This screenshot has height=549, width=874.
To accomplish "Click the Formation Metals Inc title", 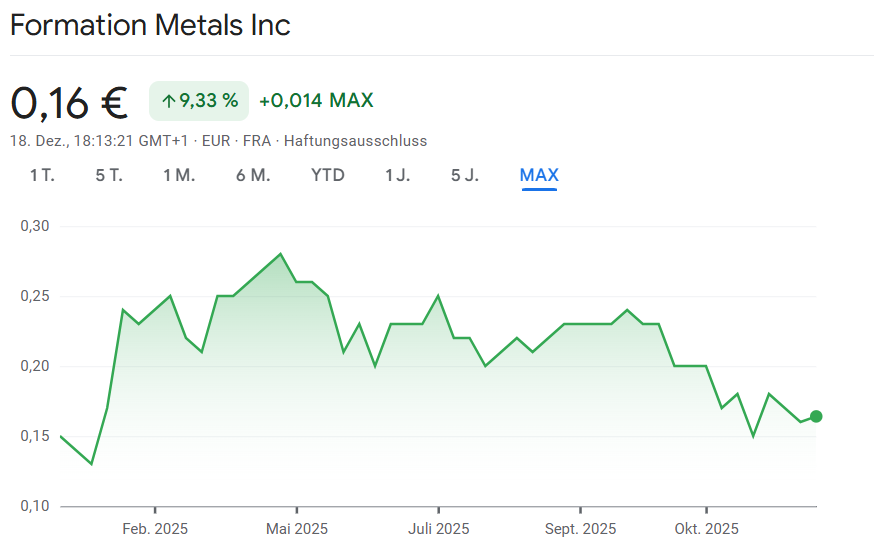I will pos(150,25).
